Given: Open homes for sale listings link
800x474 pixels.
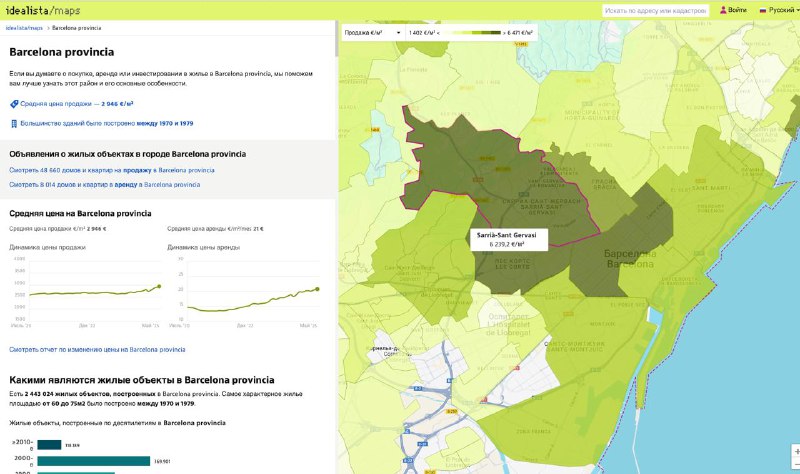Looking at the screenshot, I should coord(111,170).
